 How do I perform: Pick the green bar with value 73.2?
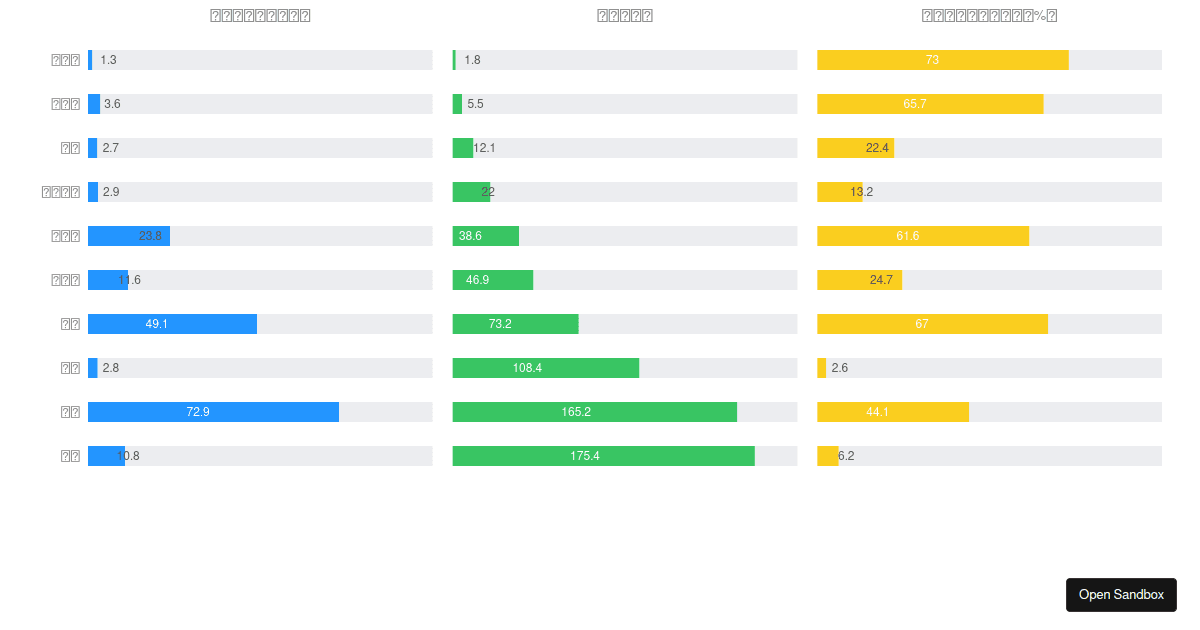coord(515,324)
